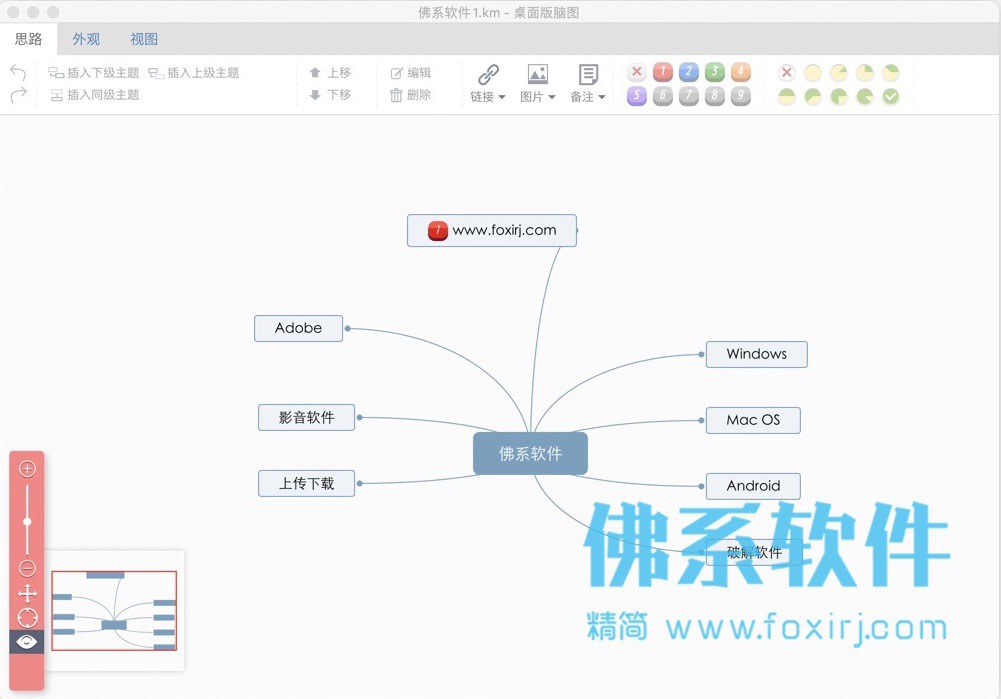Set progress to one-quarter complete

click(864, 72)
